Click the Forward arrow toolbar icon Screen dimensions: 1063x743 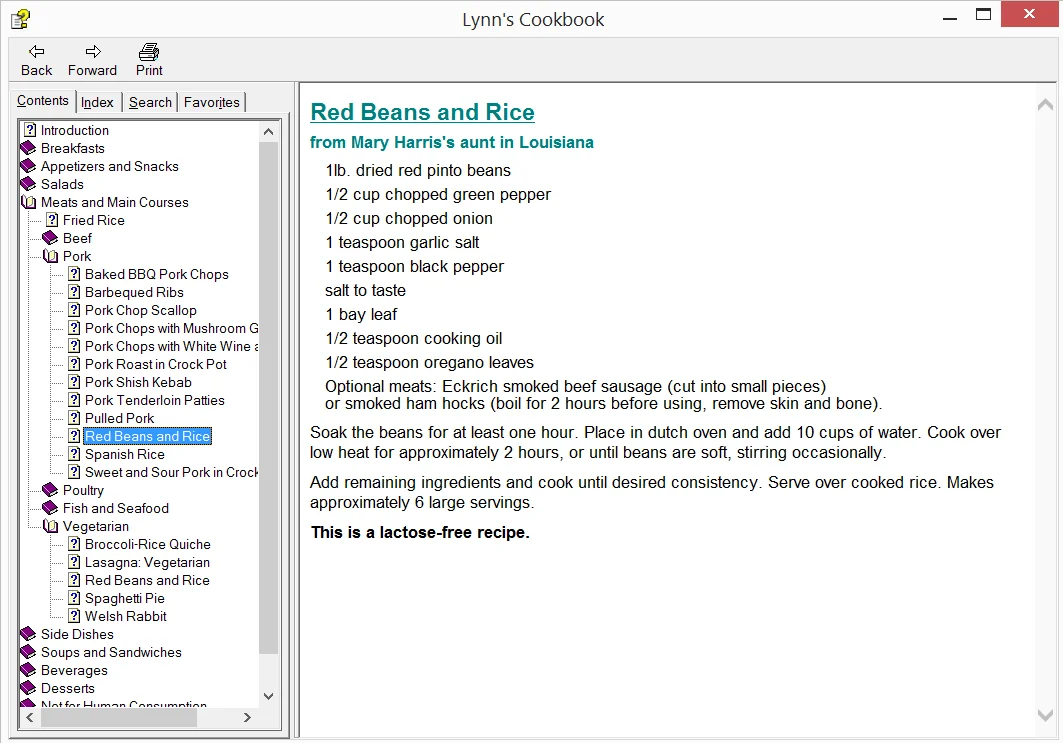[93, 52]
